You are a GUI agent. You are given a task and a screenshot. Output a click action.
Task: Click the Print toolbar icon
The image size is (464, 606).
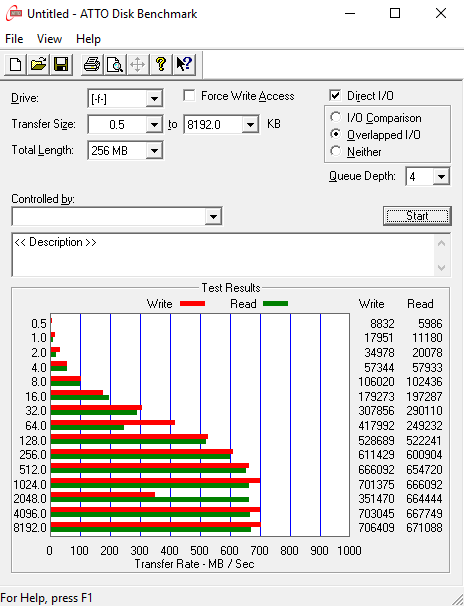[92, 64]
